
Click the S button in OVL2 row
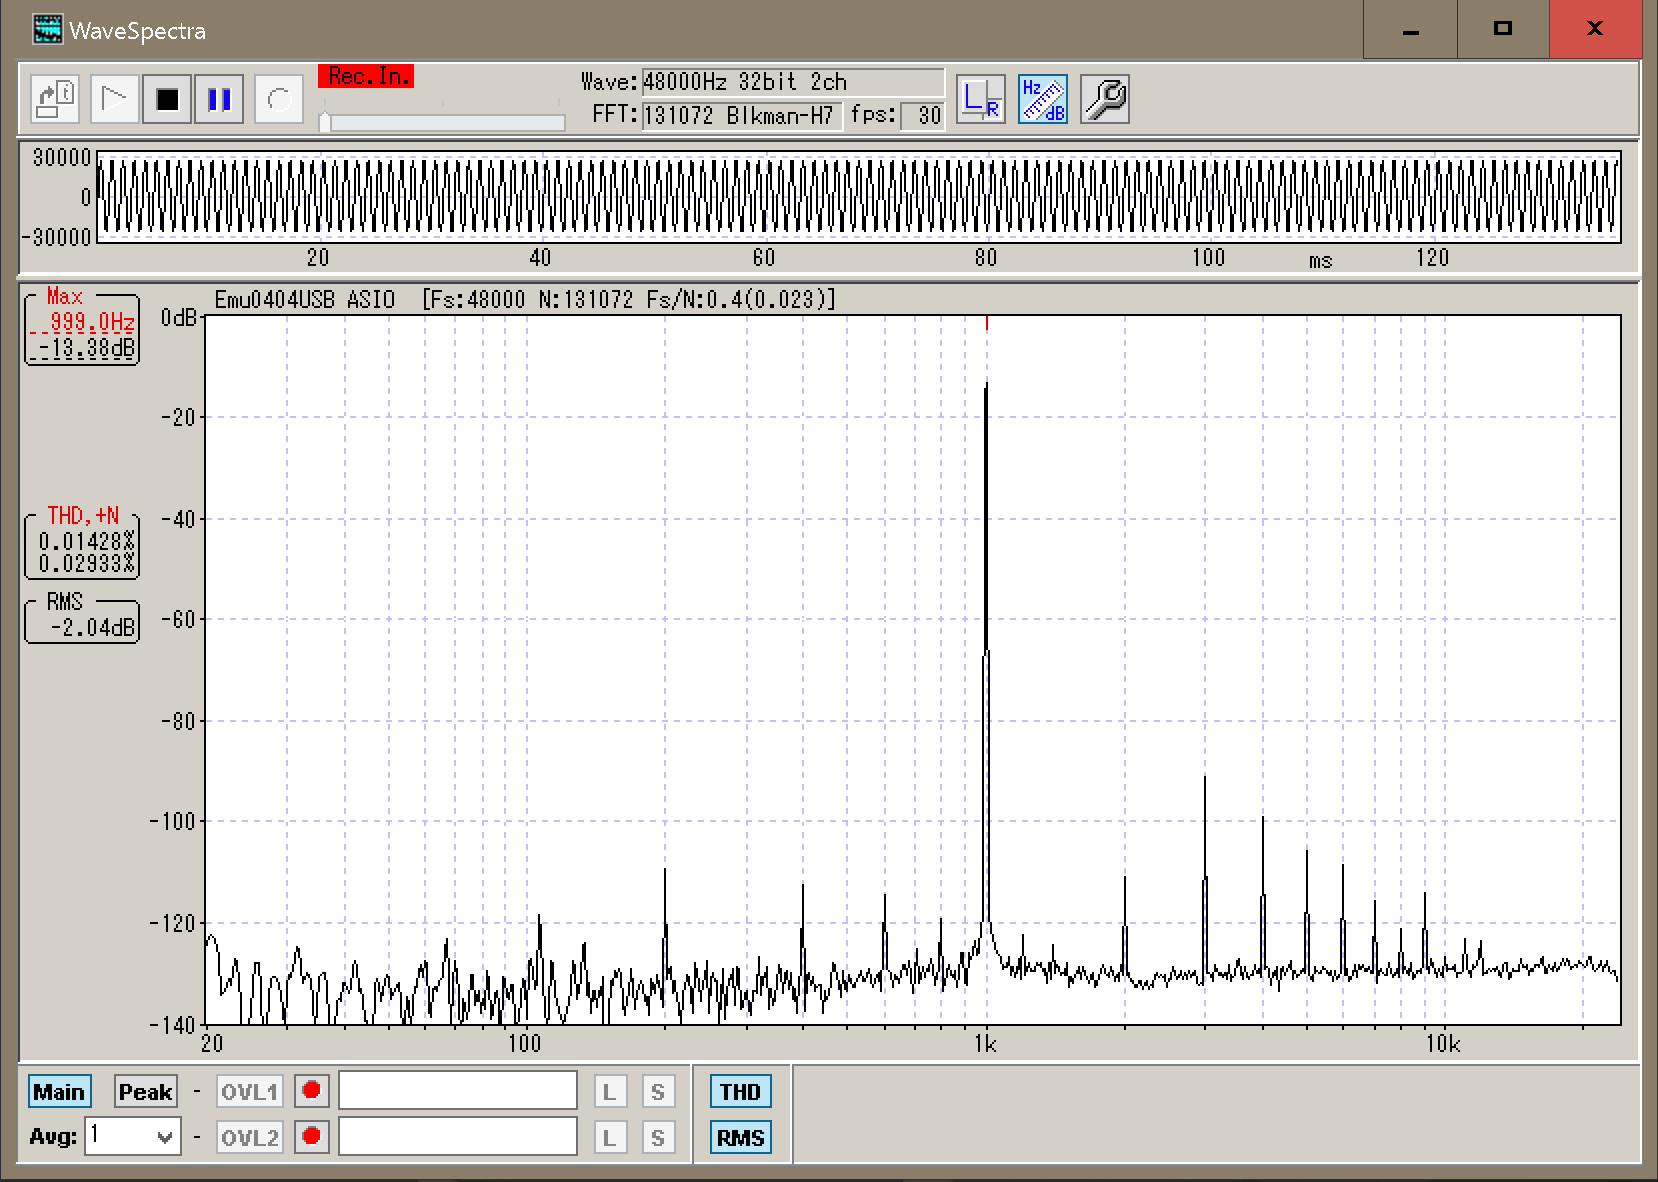coord(658,1138)
